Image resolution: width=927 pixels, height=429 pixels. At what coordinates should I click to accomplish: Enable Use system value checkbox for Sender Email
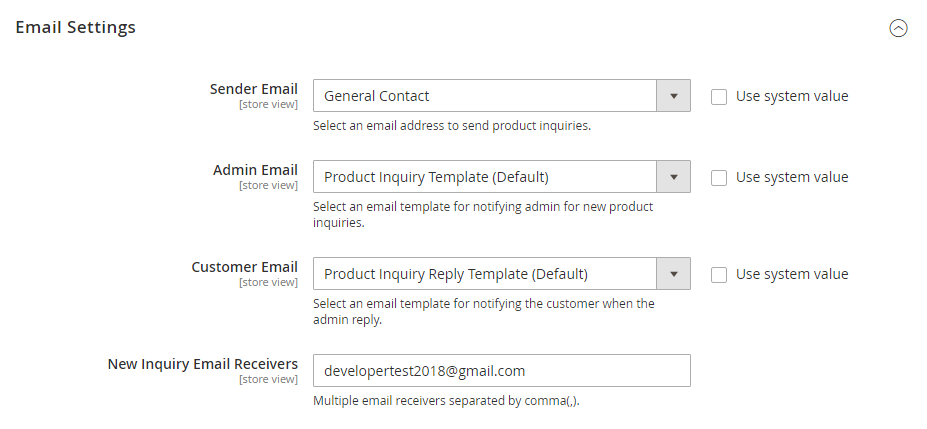pyautogui.click(x=719, y=97)
